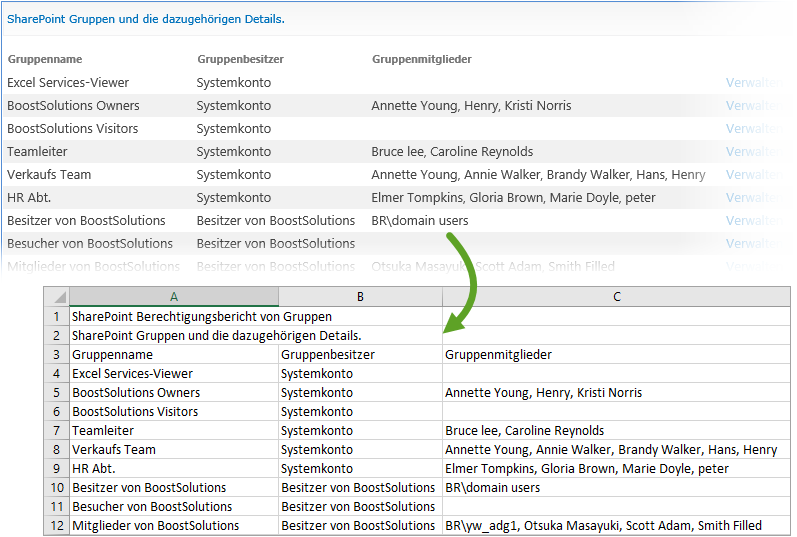Select cell A7 'Teamleiter' in spreadsheet
Image resolution: width=797 pixels, height=537 pixels.
174,431
